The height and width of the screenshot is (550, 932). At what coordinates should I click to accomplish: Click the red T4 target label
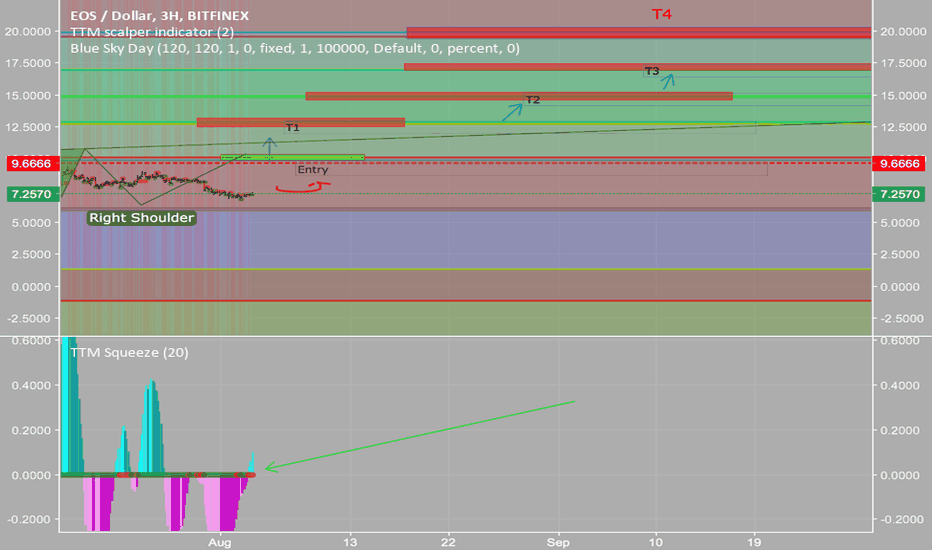tap(662, 14)
